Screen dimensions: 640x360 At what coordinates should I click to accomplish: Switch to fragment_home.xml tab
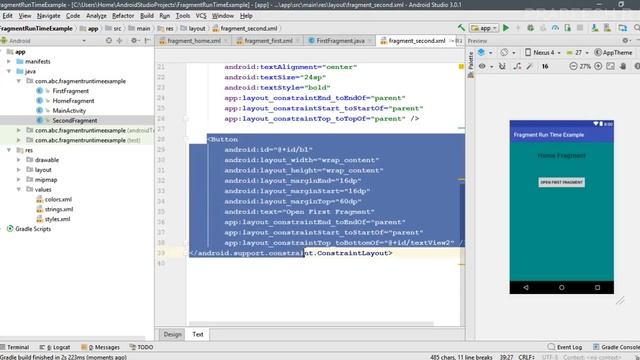pyautogui.click(x=194, y=41)
